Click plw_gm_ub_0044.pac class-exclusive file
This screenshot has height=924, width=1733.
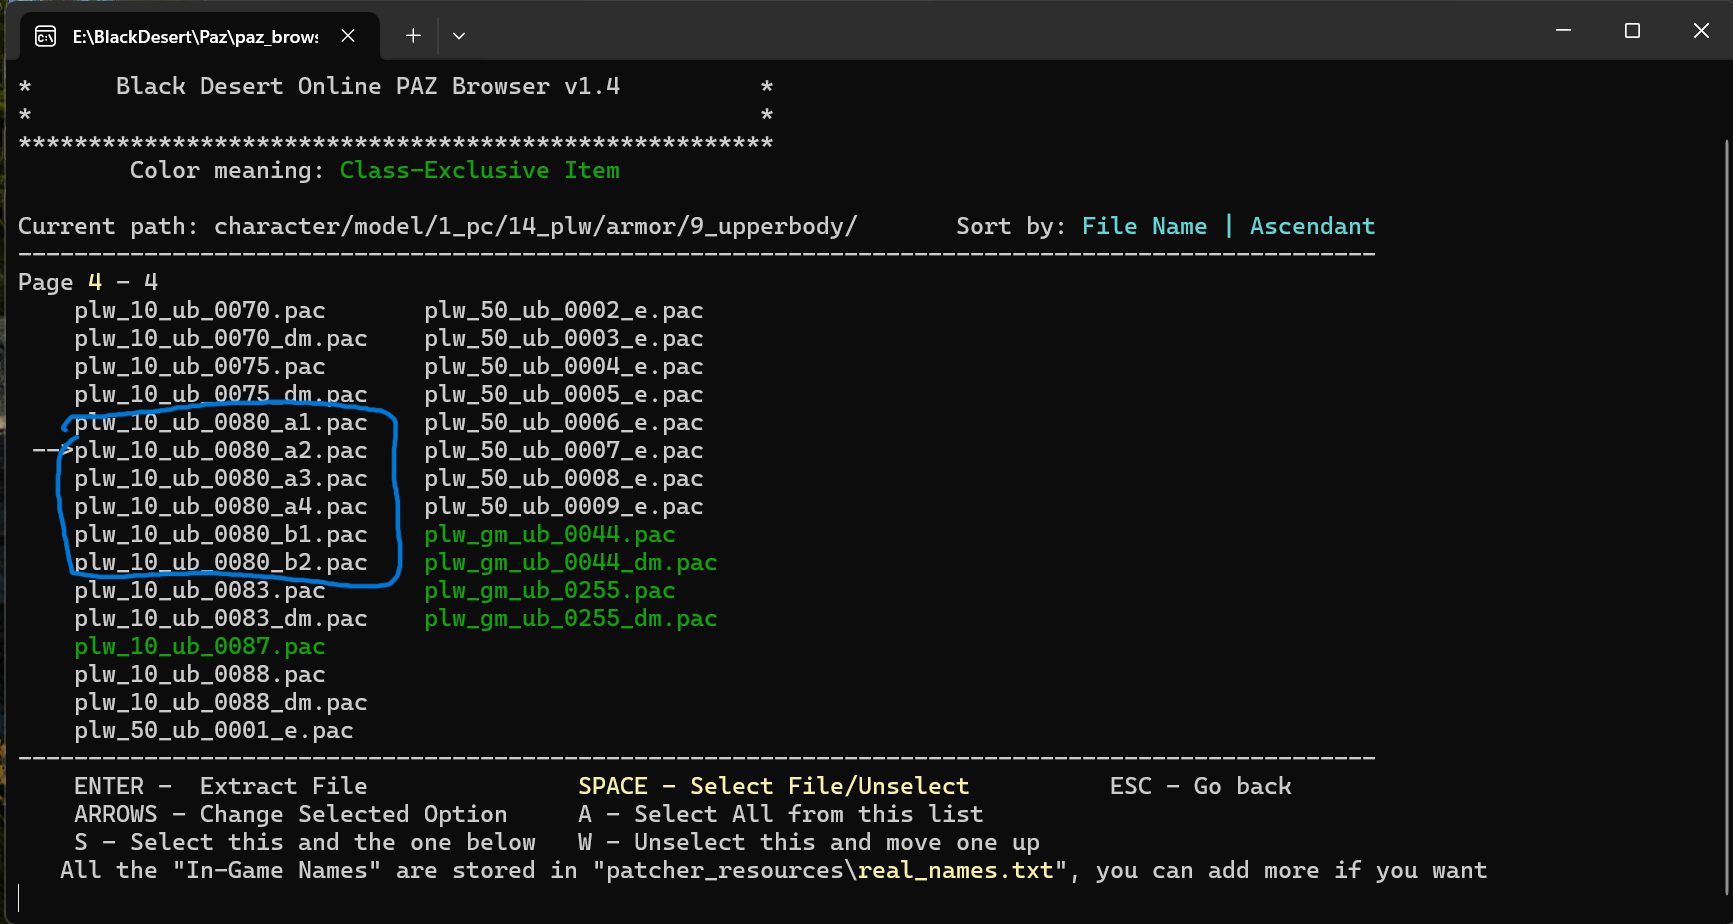coord(549,535)
